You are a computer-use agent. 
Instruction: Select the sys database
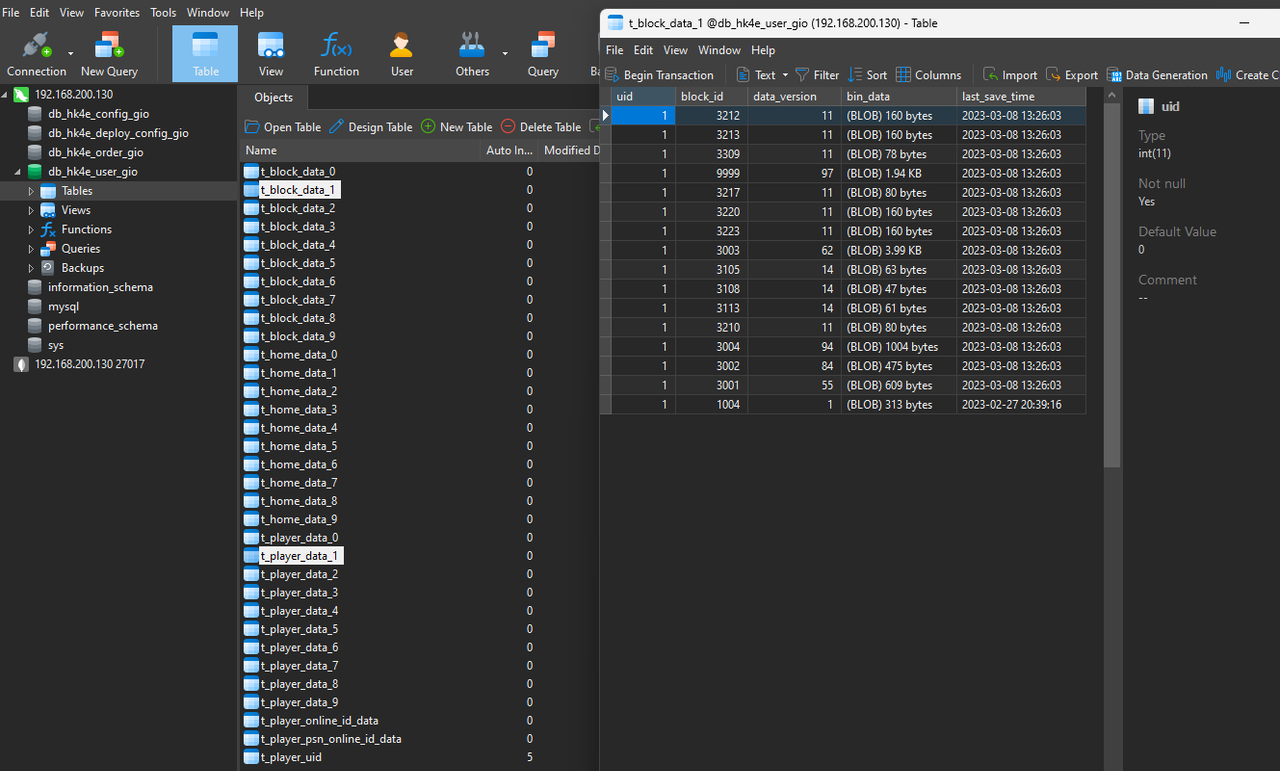[55, 345]
